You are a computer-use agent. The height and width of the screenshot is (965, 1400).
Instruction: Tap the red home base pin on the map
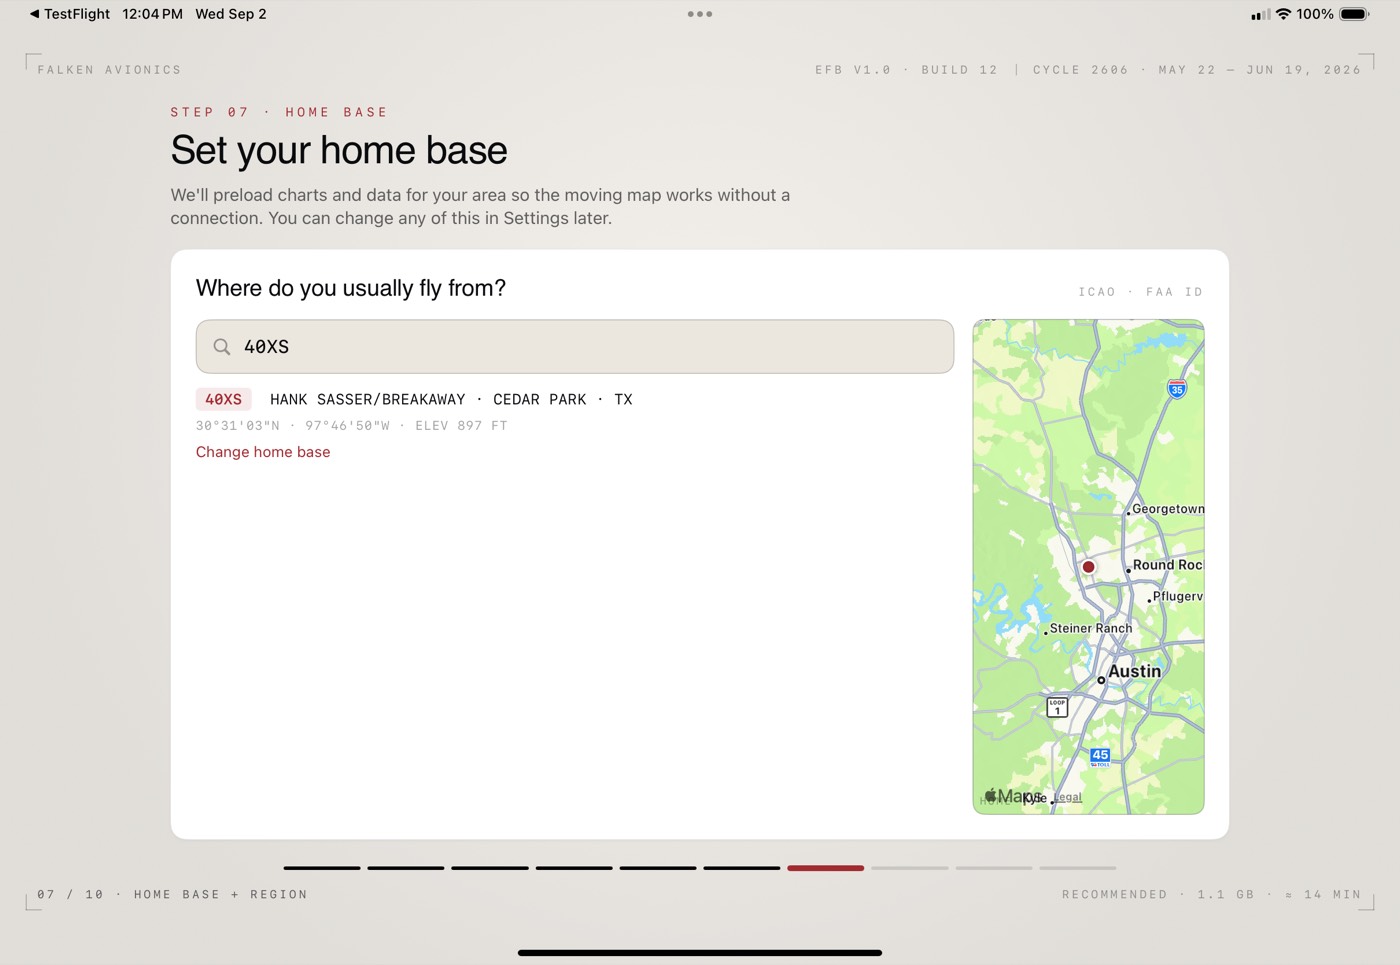point(1088,567)
